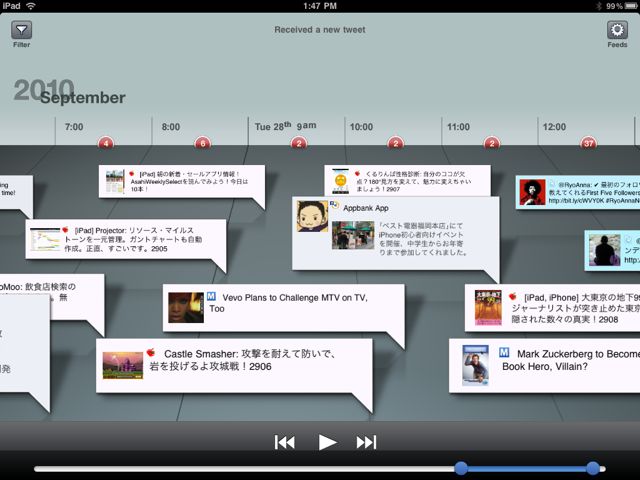Screen dimensions: 640x480
Task: Click the September month heading
Action: 83,98
